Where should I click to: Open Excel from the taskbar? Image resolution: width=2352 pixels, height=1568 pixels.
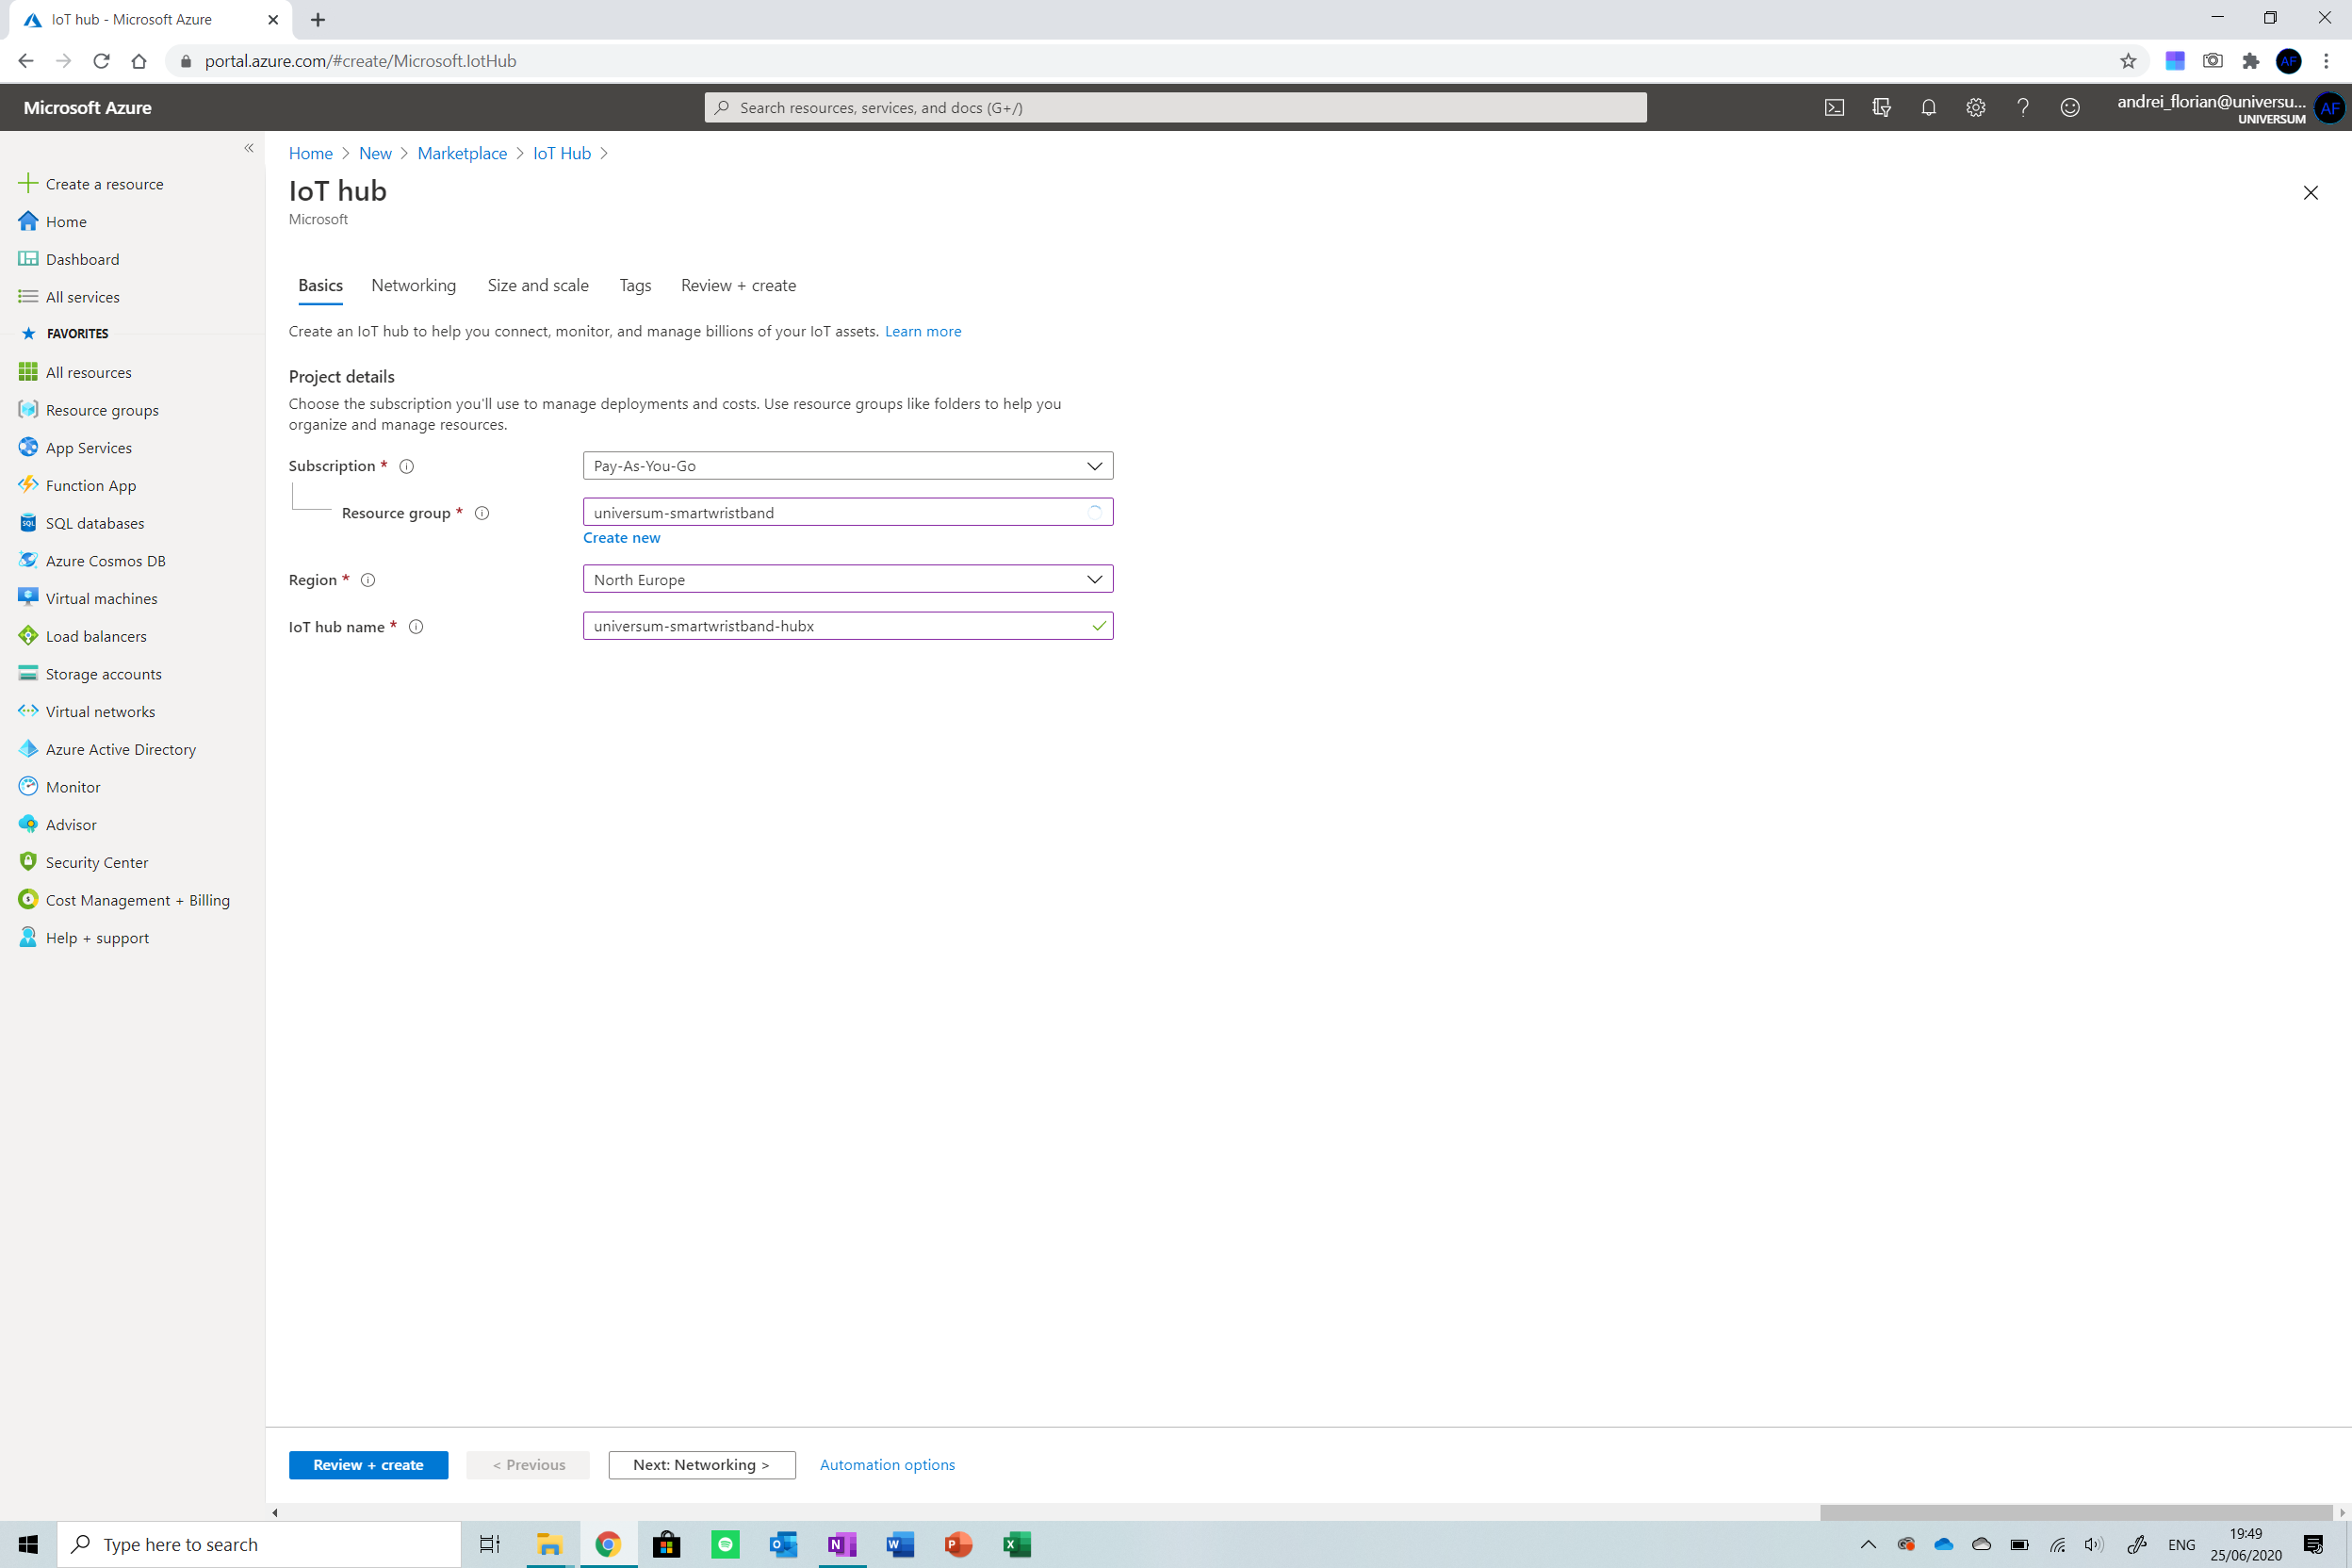pyautogui.click(x=1016, y=1545)
